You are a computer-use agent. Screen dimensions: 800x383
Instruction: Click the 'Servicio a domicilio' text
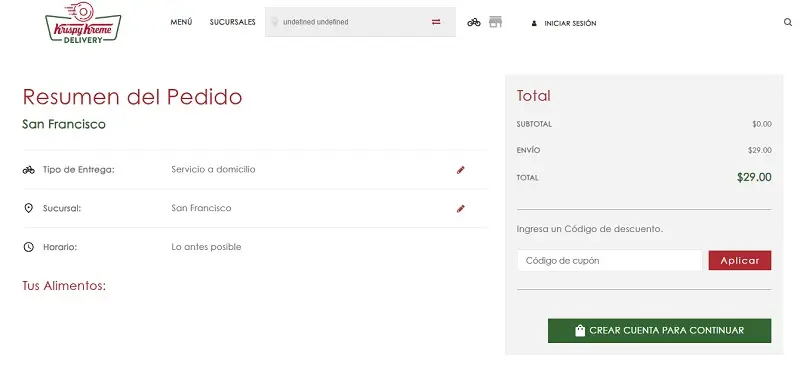tap(213, 169)
